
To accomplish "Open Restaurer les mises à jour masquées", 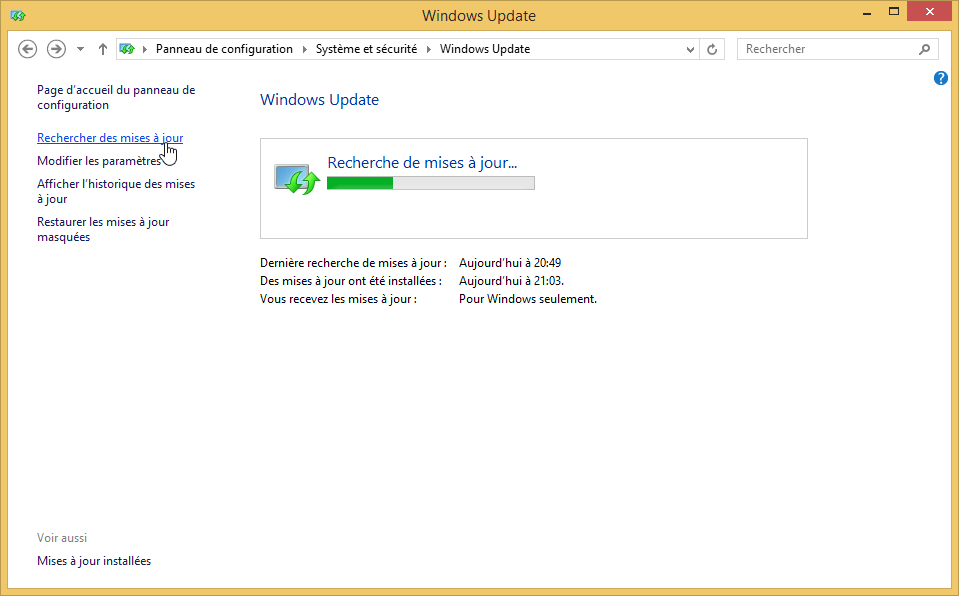I will pyautogui.click(x=103, y=229).
